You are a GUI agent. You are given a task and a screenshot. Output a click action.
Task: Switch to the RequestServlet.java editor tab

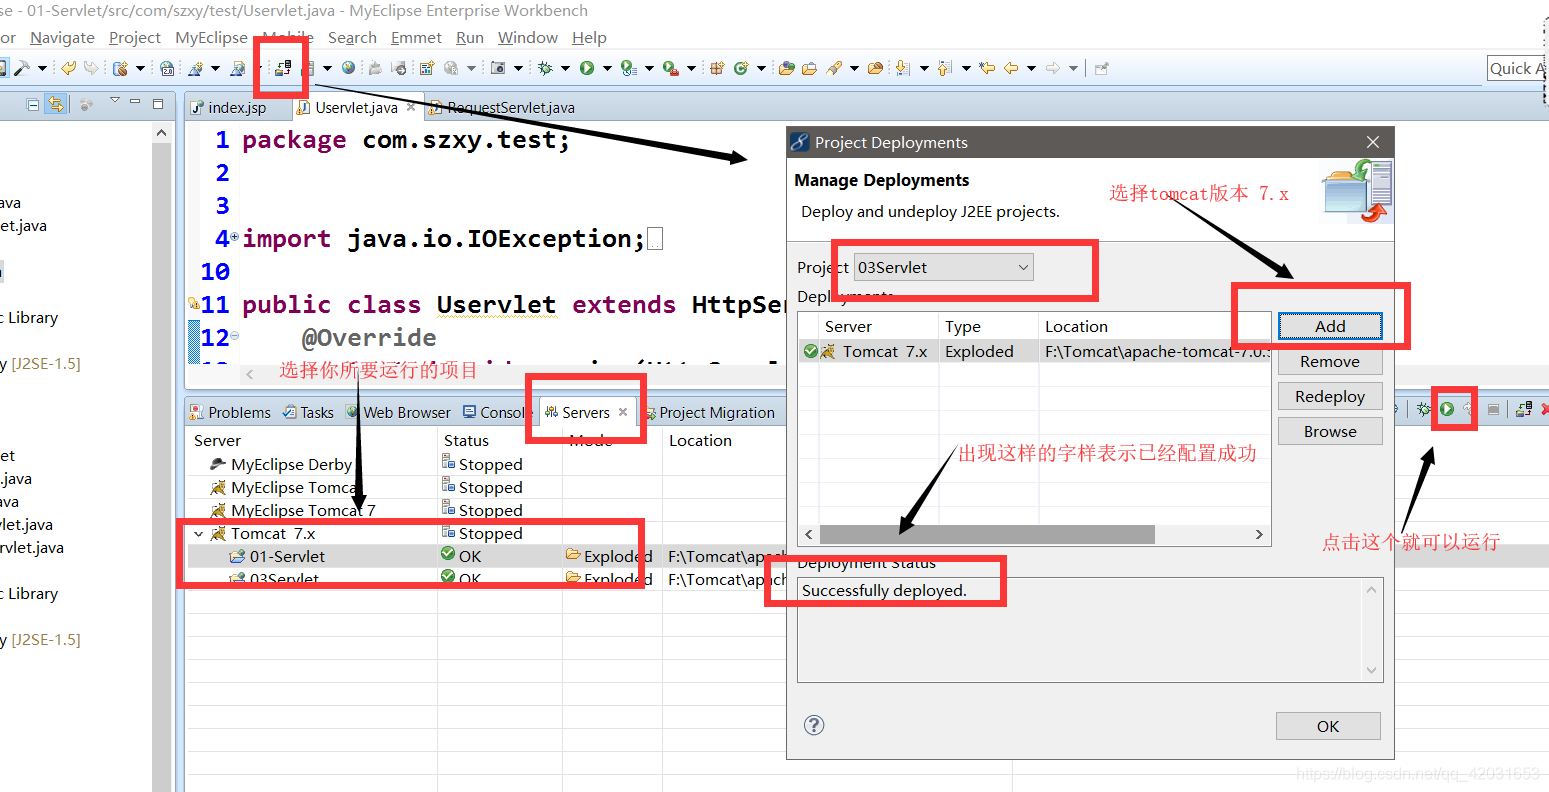[511, 107]
